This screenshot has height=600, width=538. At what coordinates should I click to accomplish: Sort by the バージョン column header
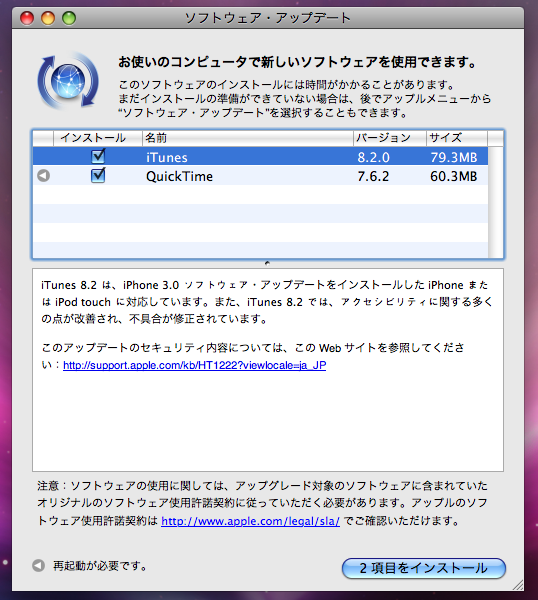pos(390,138)
